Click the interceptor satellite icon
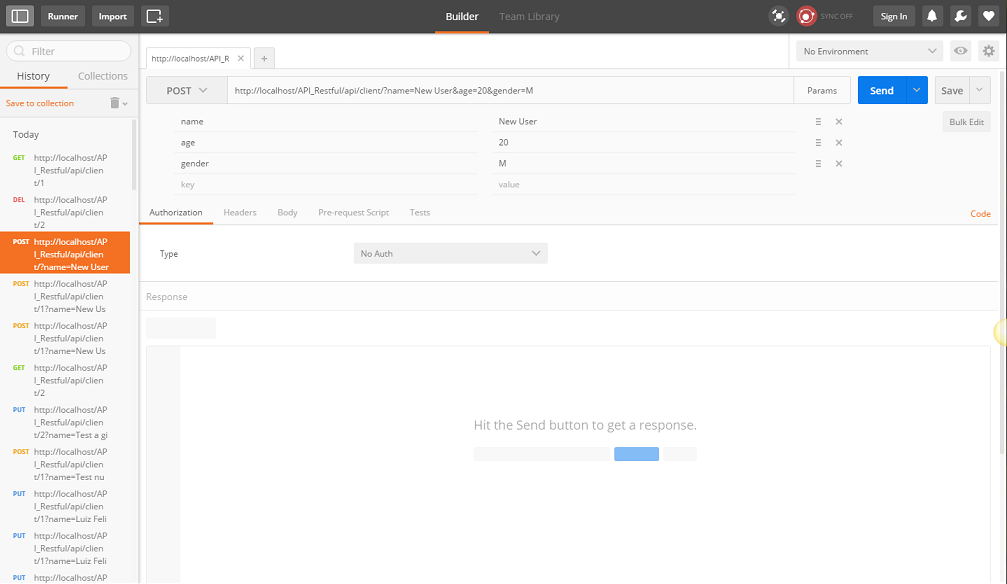1007x584 pixels. tap(778, 16)
